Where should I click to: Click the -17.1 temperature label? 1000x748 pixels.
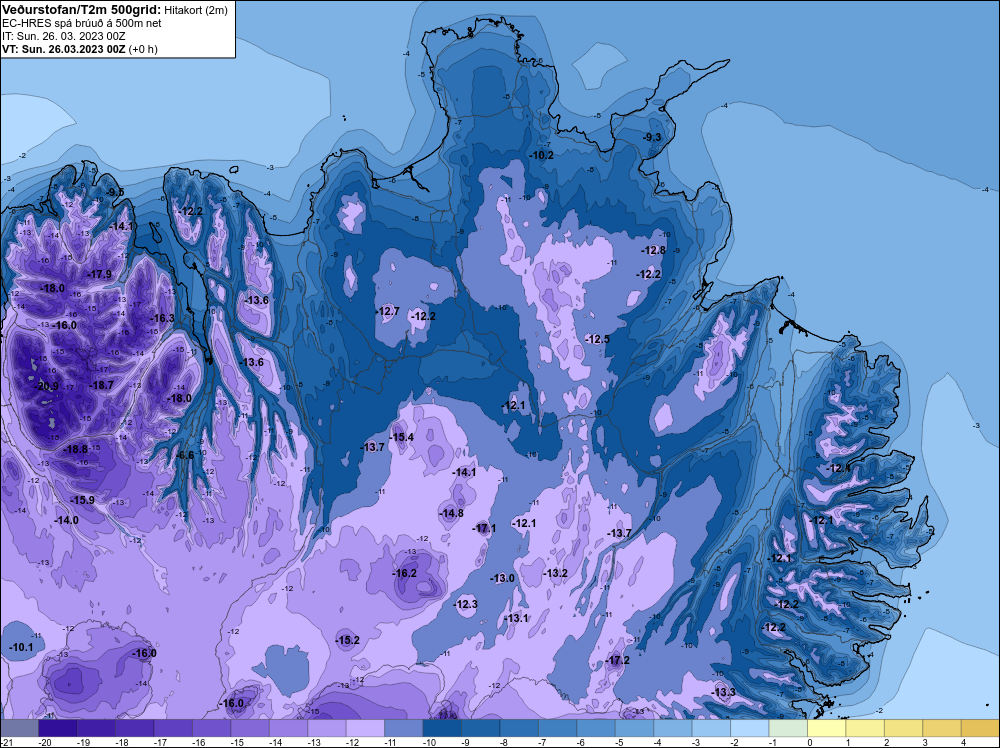click(484, 528)
